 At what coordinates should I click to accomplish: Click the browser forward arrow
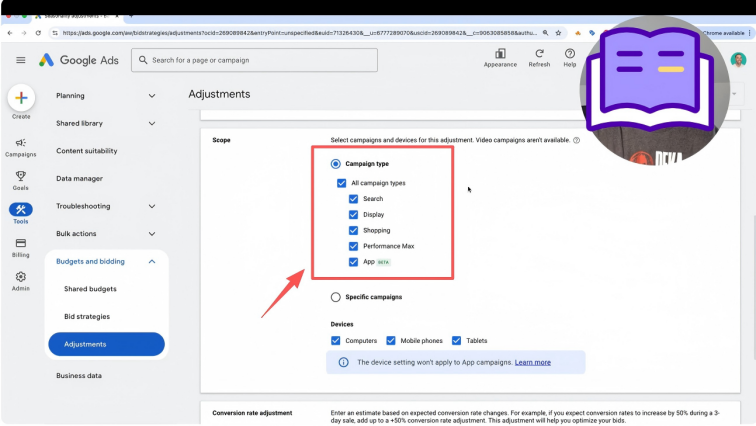click(x=24, y=33)
